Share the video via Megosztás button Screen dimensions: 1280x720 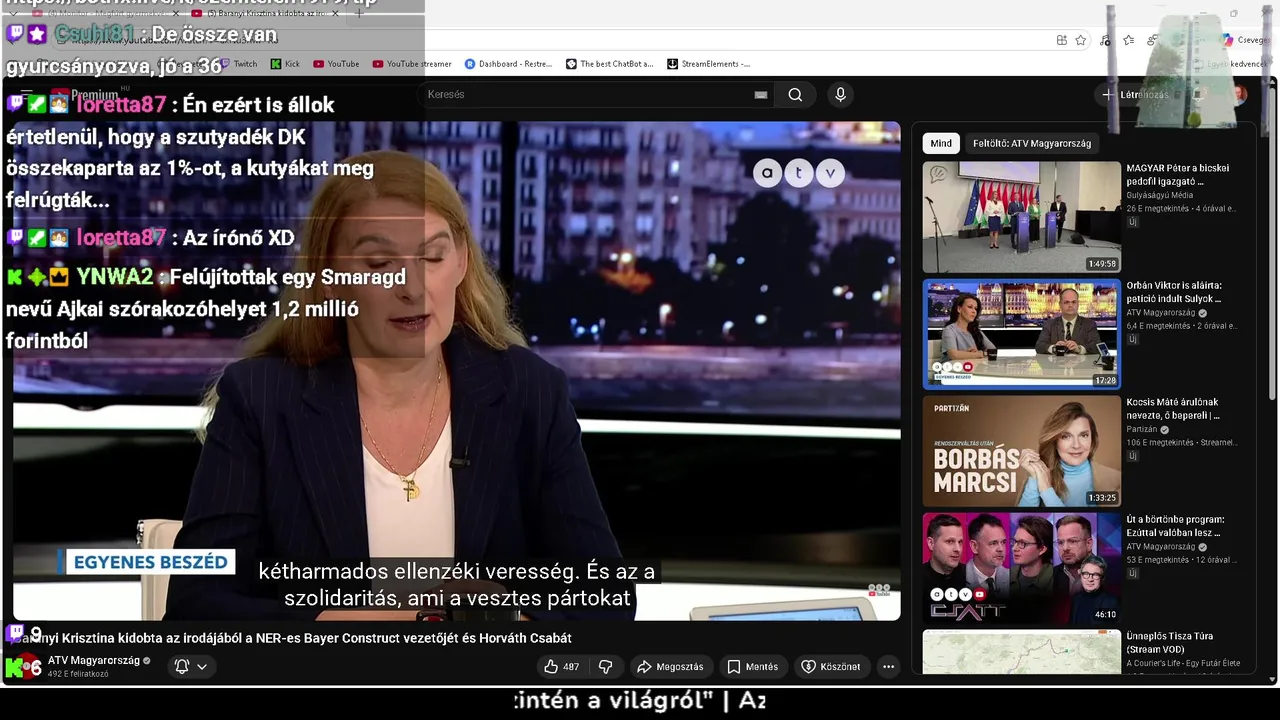(x=670, y=666)
